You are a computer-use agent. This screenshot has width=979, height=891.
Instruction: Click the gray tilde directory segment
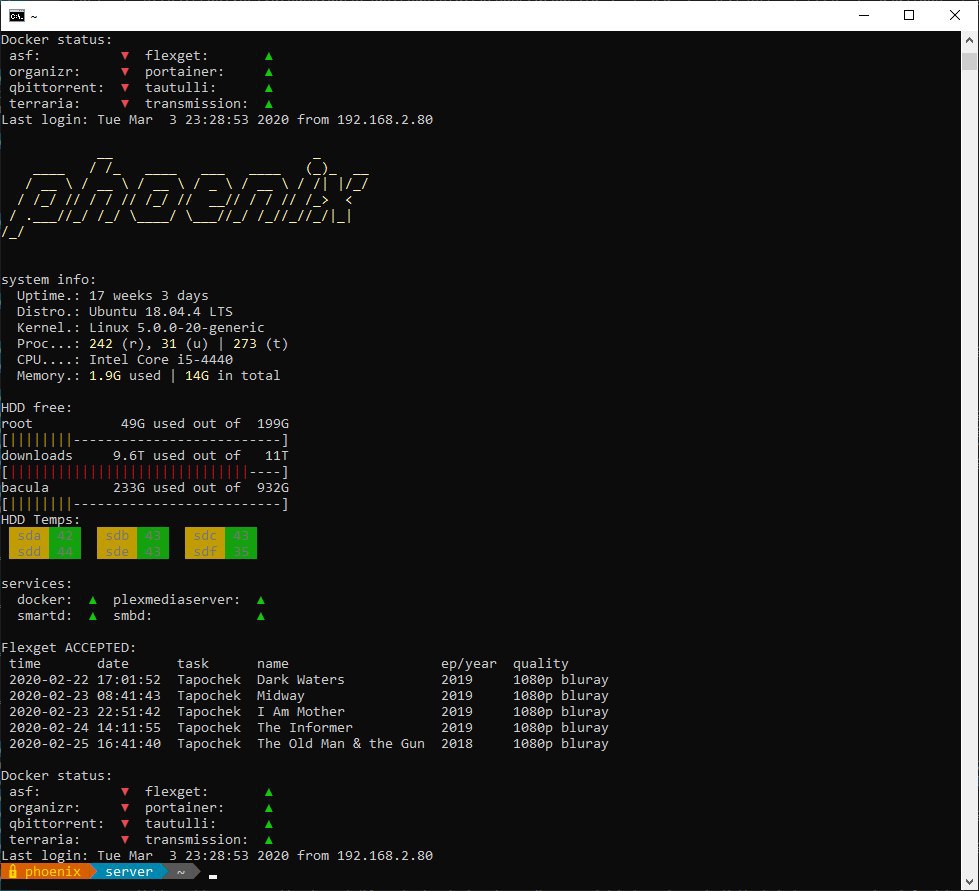click(x=181, y=872)
